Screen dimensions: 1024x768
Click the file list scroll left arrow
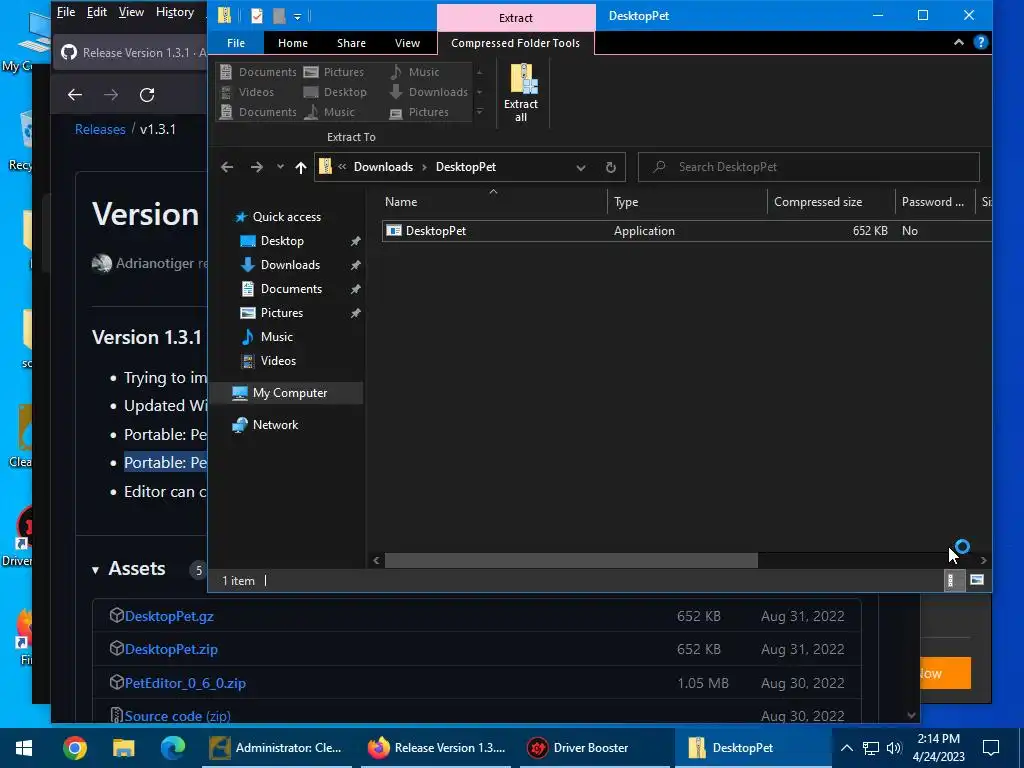point(376,560)
